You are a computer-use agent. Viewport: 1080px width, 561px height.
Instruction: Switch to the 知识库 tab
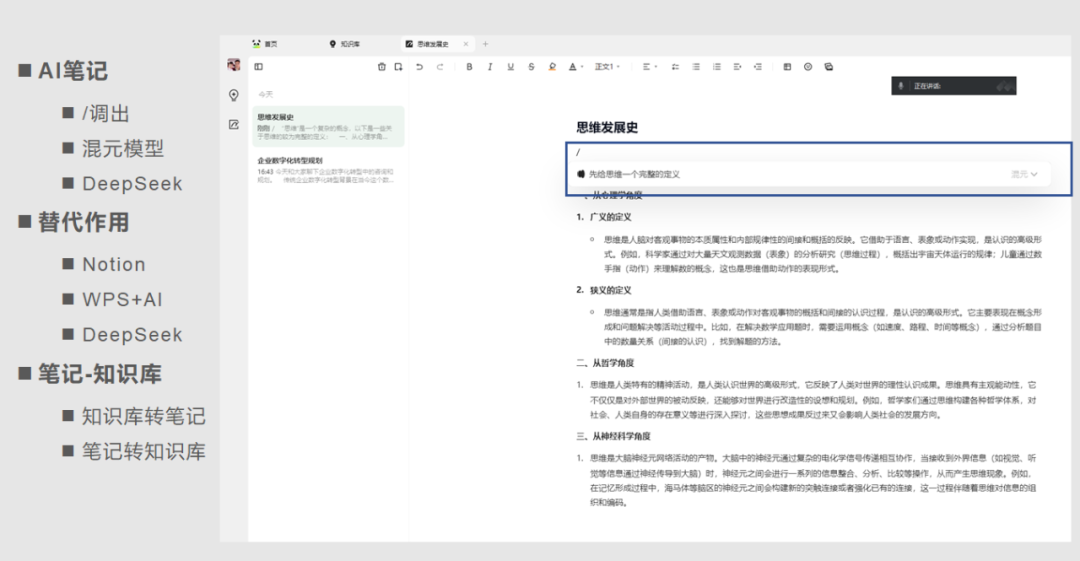[345, 44]
